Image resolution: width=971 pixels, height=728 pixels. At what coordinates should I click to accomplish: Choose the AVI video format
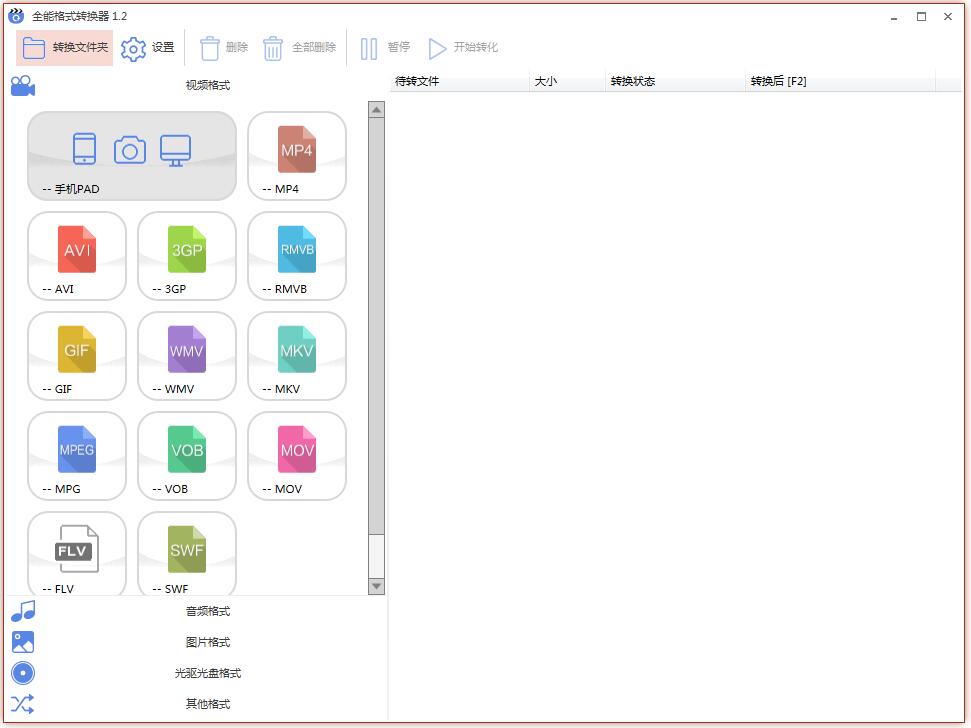point(77,255)
